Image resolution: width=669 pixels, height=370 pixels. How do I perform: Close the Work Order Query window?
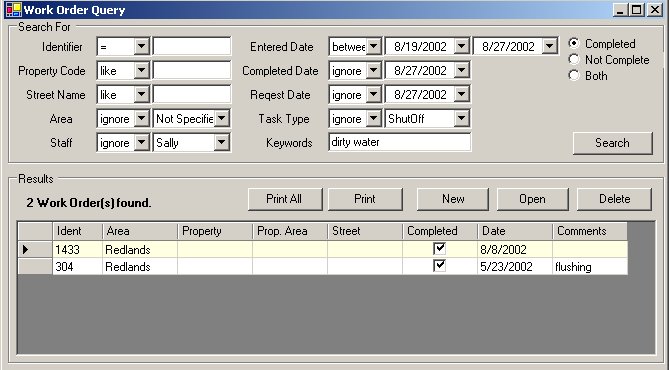(655, 10)
